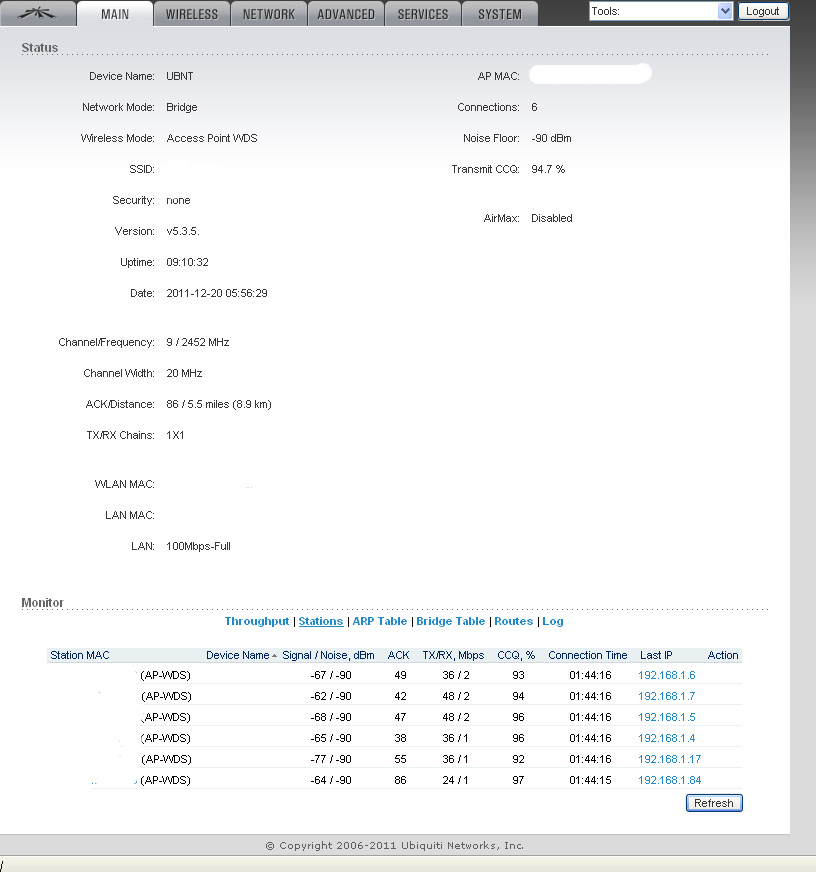The width and height of the screenshot is (816, 872).
Task: Show the Routes monitor view
Action: click(x=513, y=621)
